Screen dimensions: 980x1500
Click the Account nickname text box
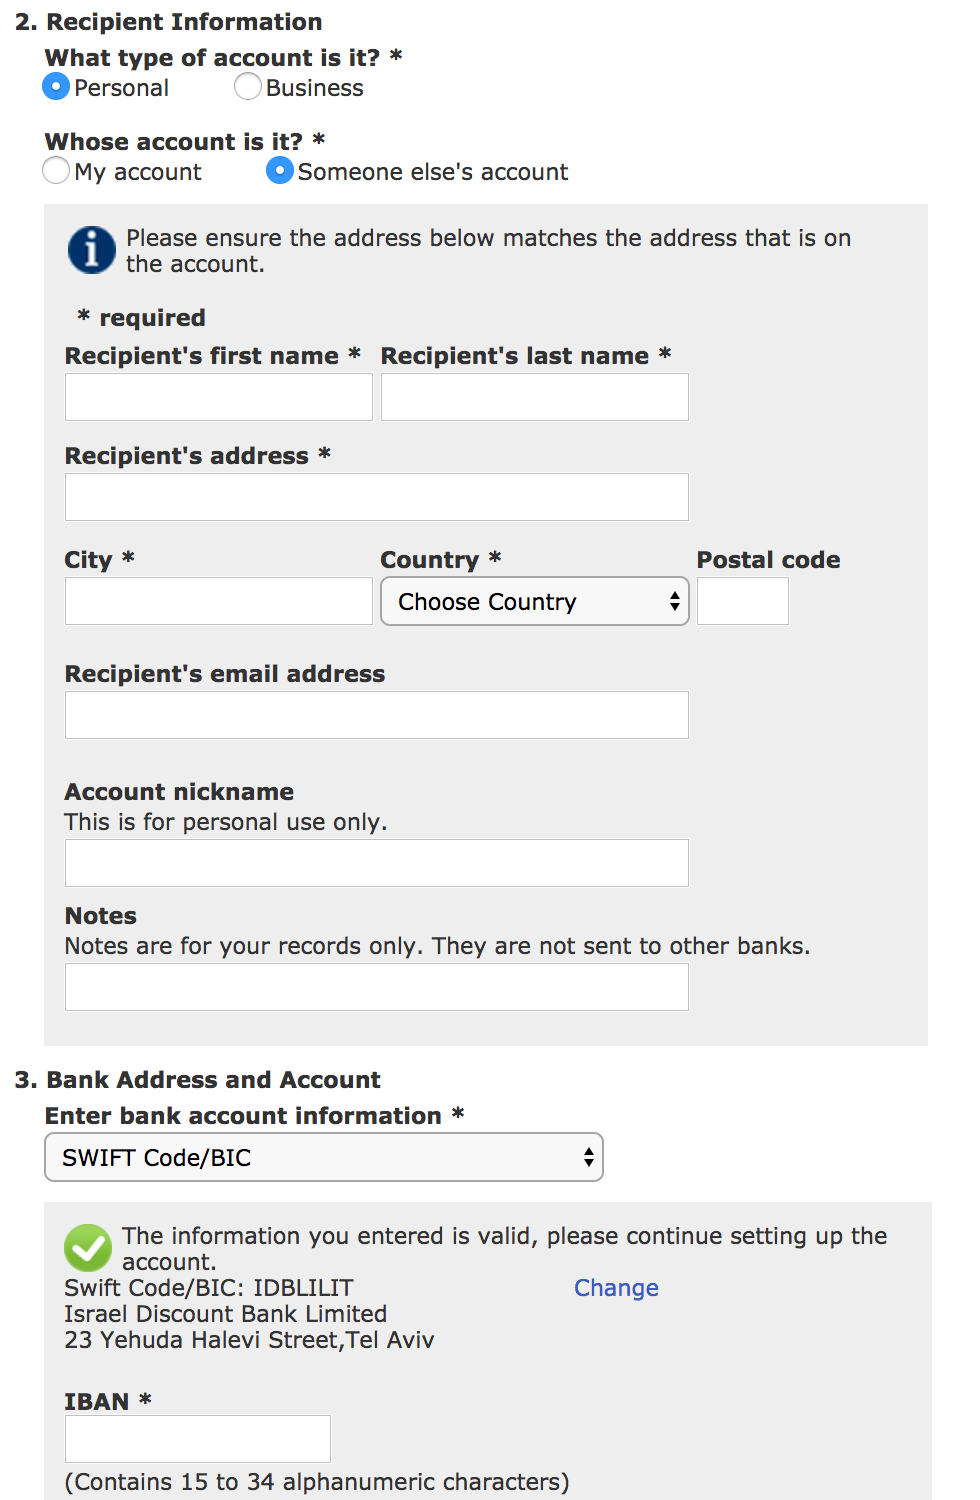pyautogui.click(x=377, y=863)
